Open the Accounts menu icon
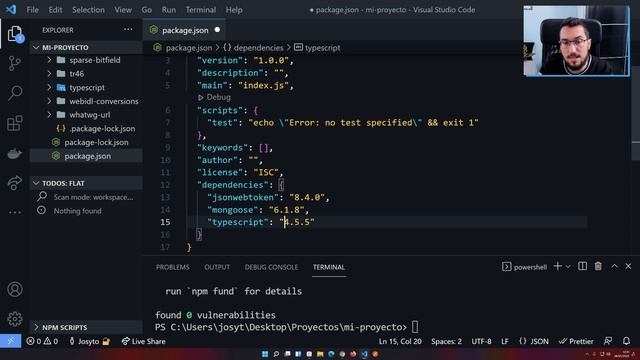Image resolution: width=640 pixels, height=360 pixels. pyautogui.click(x=15, y=289)
